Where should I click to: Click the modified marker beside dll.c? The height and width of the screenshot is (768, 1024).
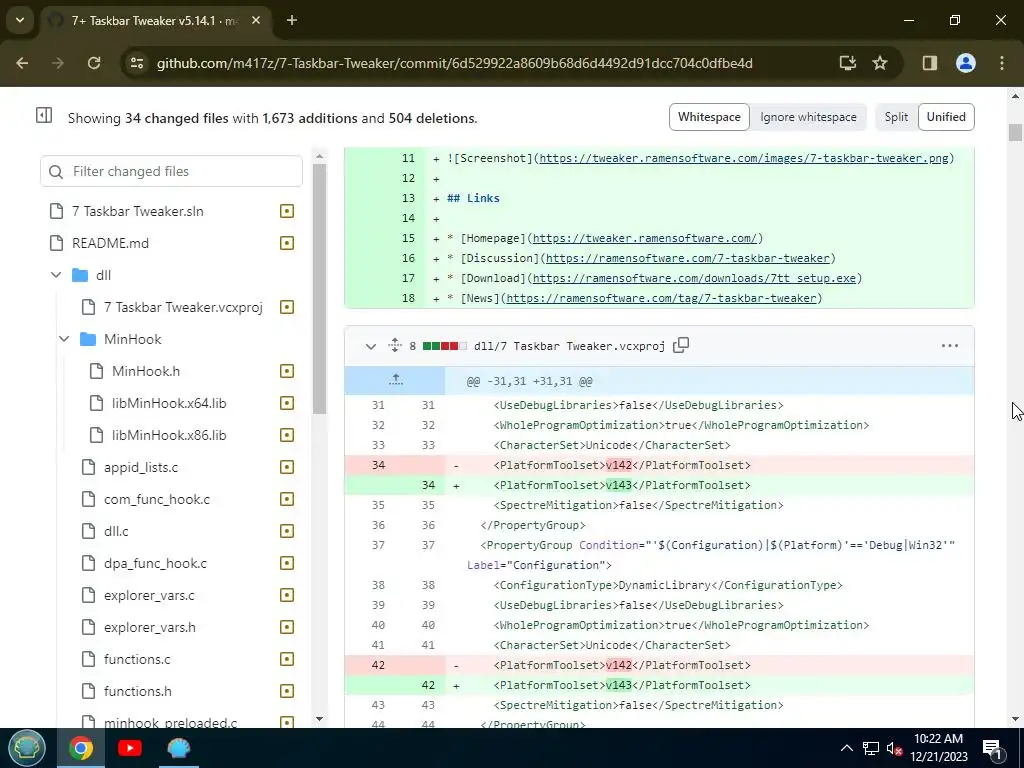click(287, 531)
